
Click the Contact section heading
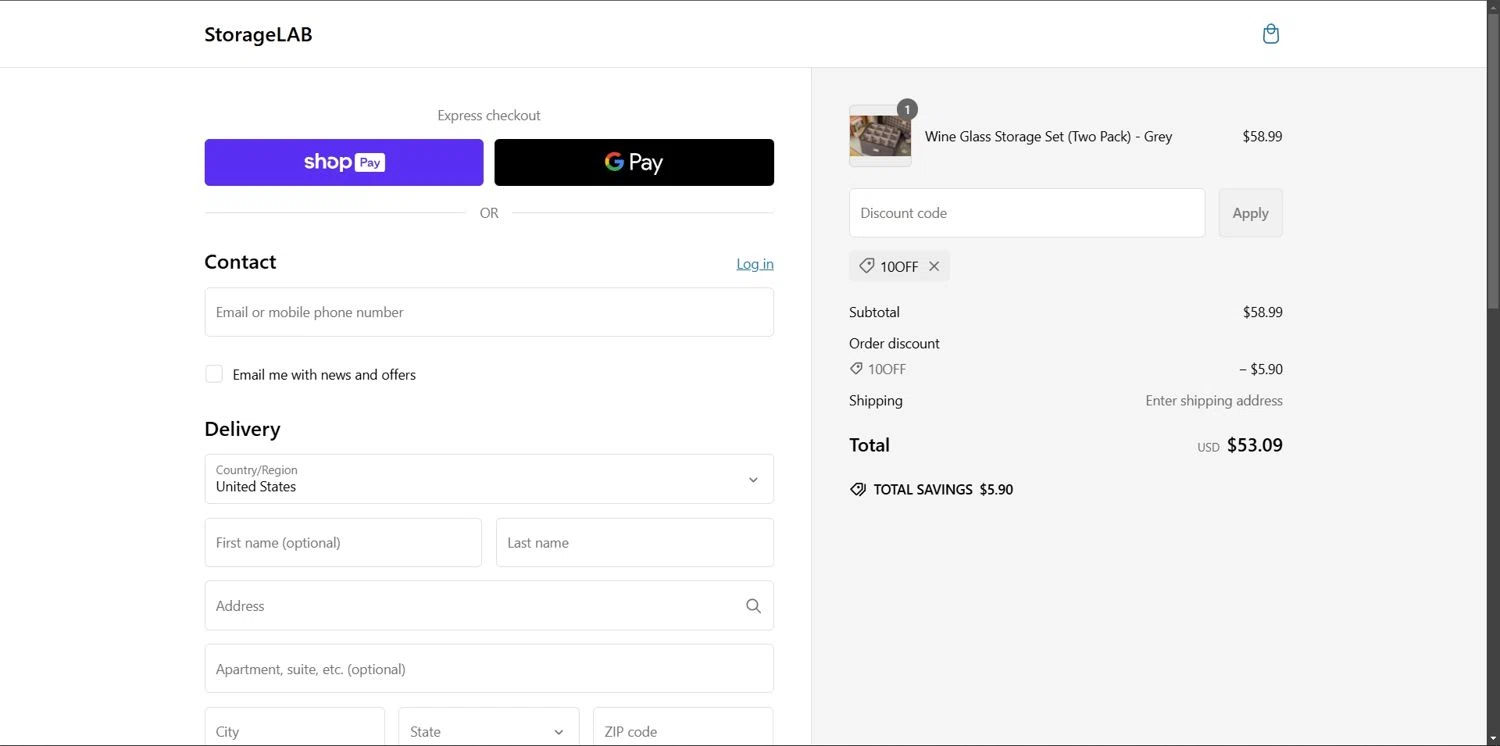[x=240, y=262]
